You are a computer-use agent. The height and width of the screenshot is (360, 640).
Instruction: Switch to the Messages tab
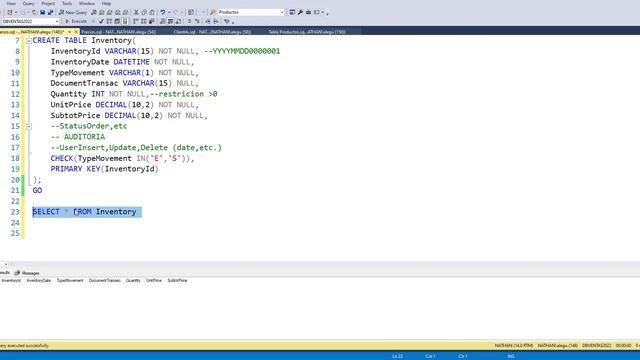[27, 273]
